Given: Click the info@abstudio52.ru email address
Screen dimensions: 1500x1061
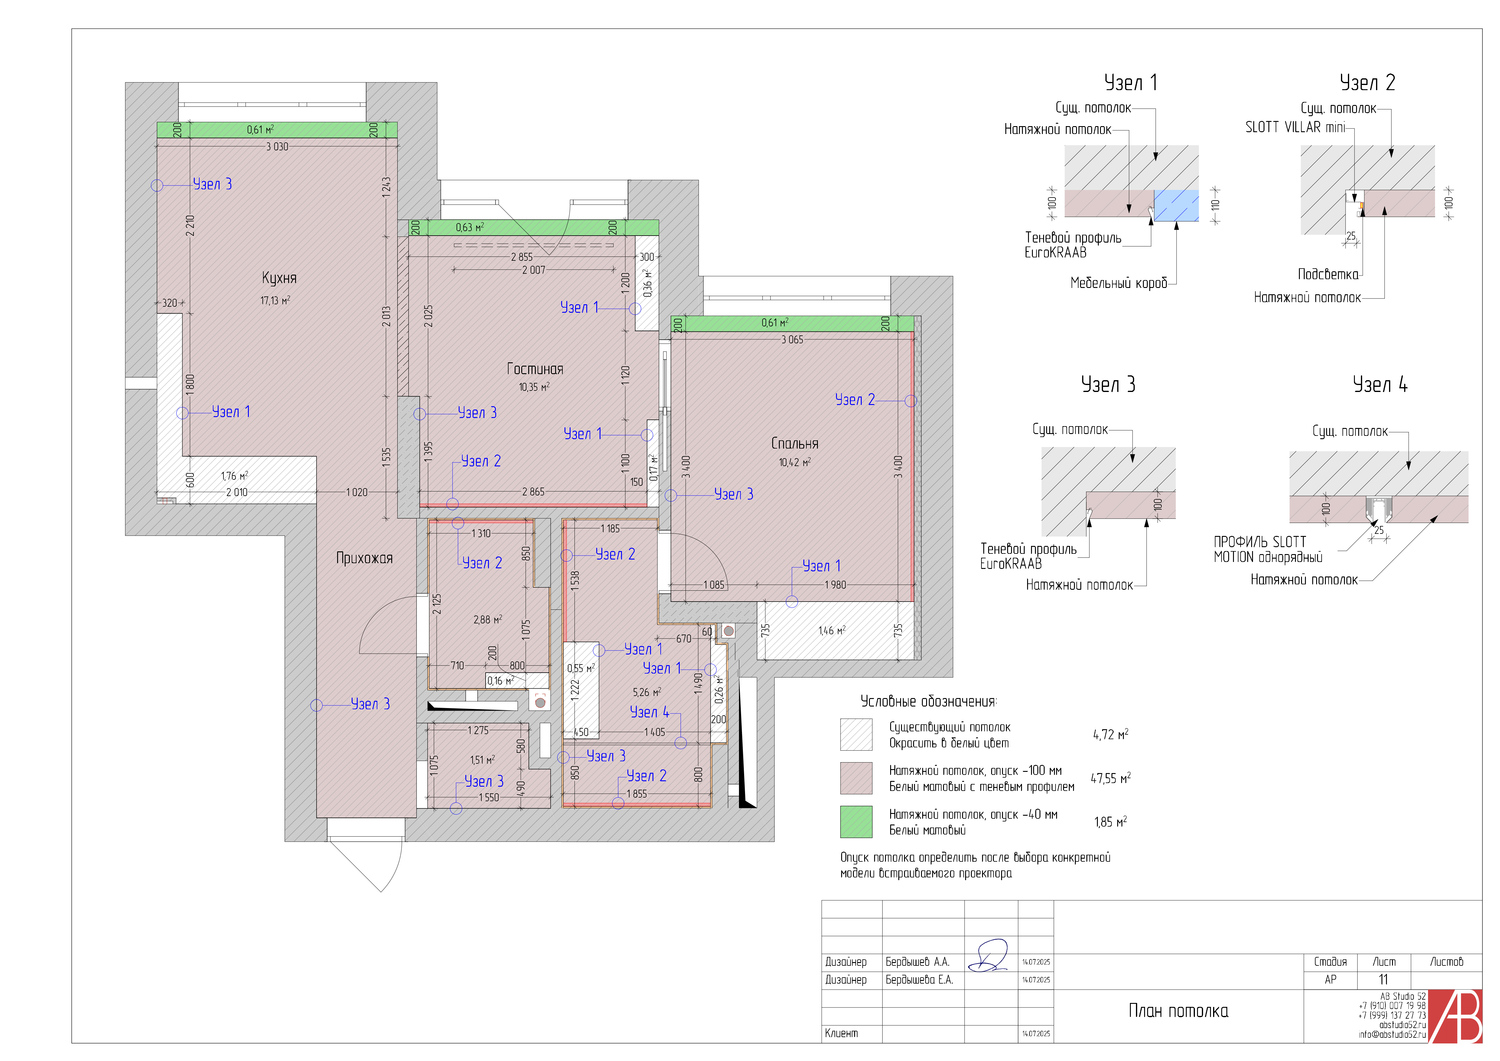Looking at the screenshot, I should coord(1392,1035).
